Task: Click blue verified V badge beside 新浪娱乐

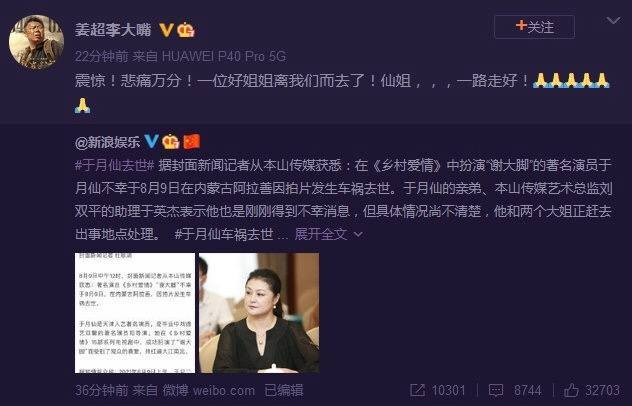Action: click(x=151, y=141)
